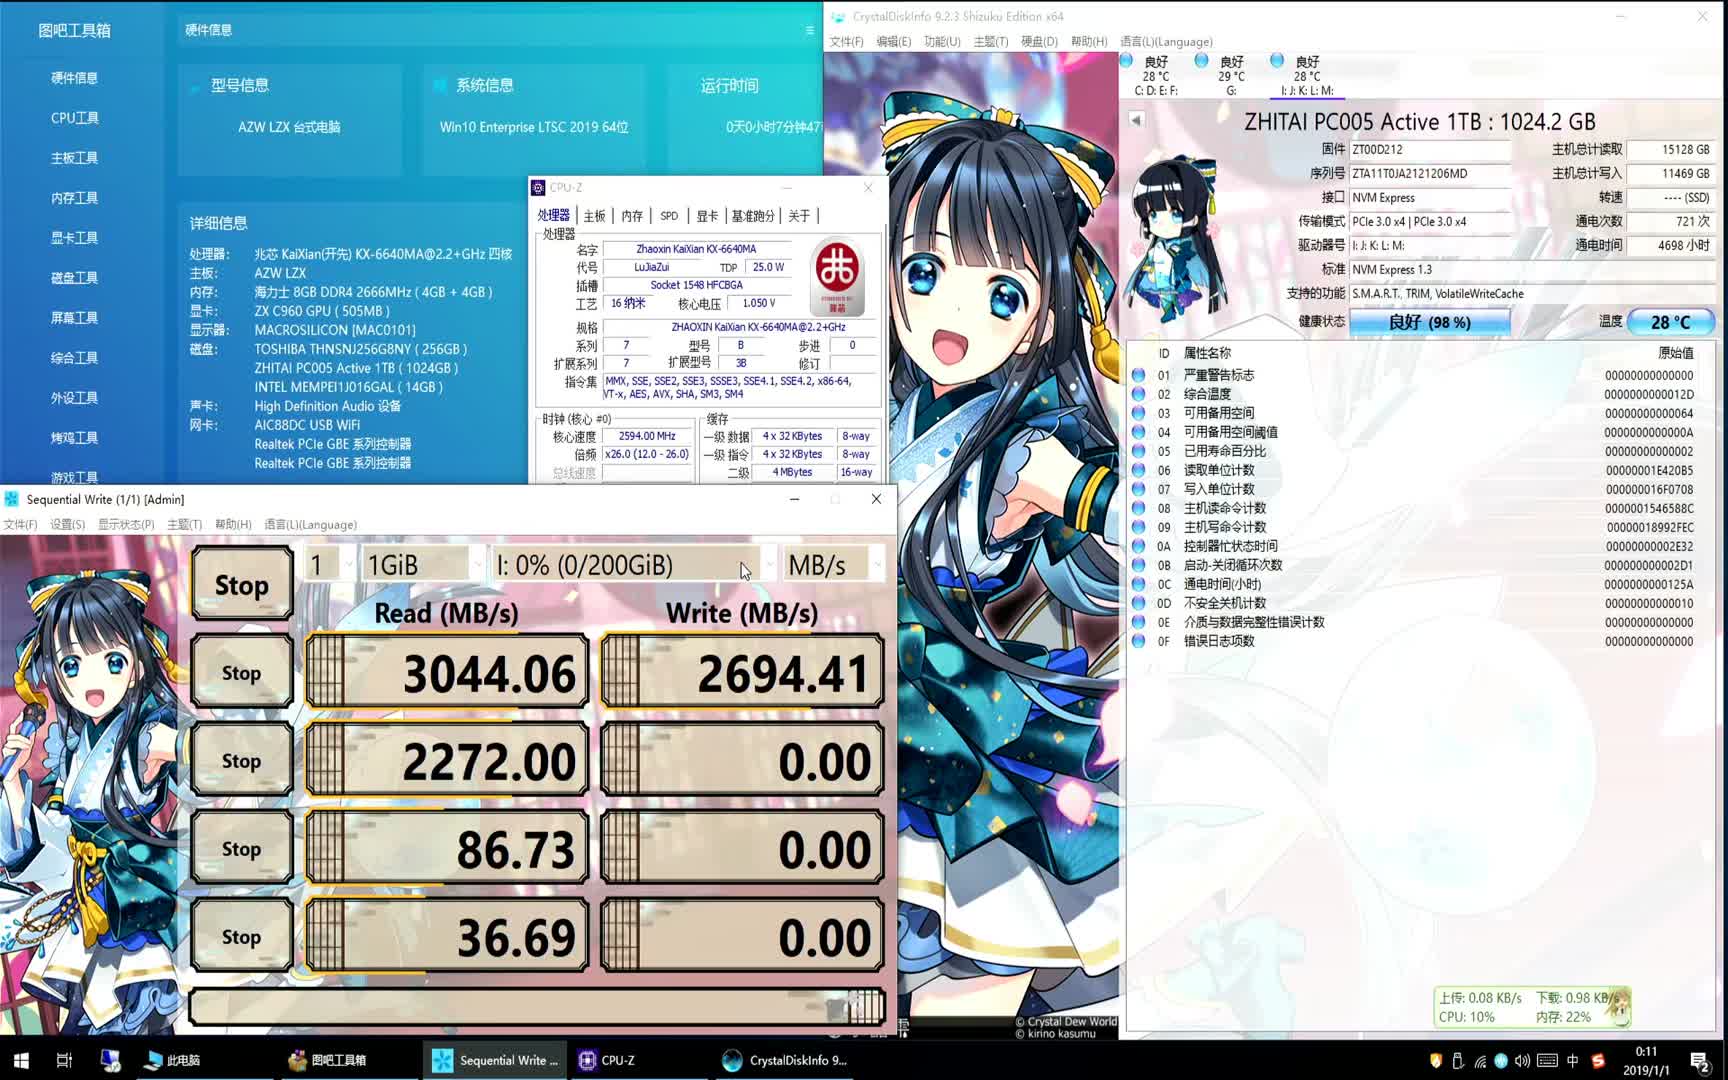Select the I: J: K: L: M: disk

point(1307,76)
